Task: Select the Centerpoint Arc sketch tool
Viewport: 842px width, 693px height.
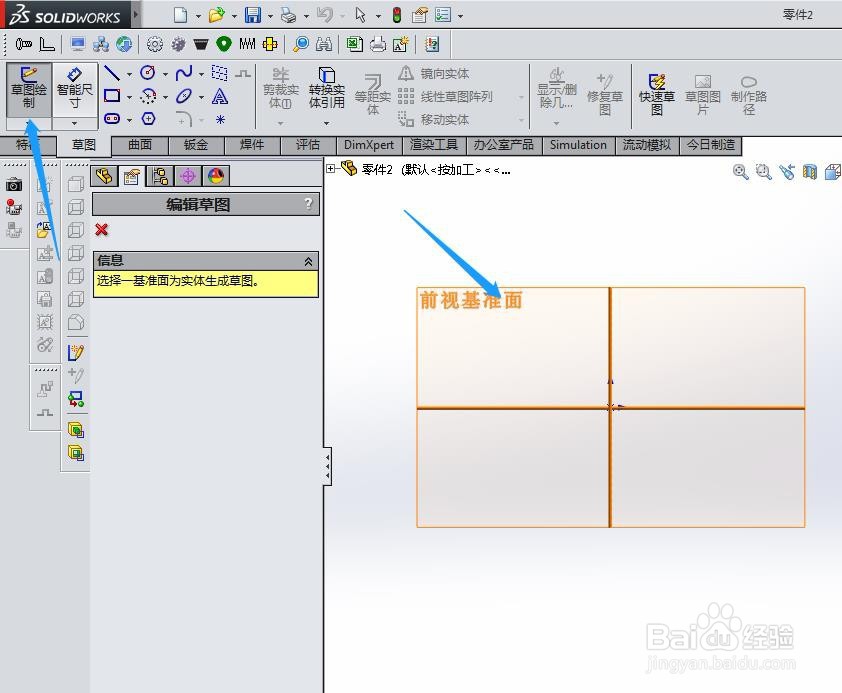Action: pos(148,96)
